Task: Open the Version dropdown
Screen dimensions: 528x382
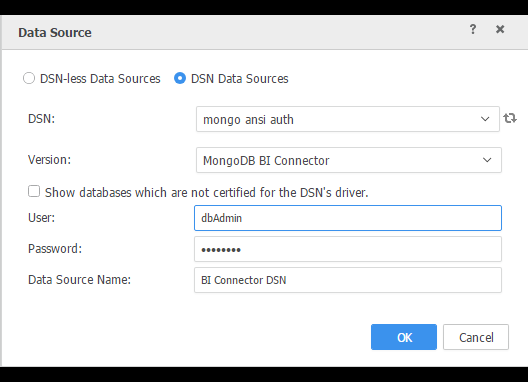Action: [349, 160]
